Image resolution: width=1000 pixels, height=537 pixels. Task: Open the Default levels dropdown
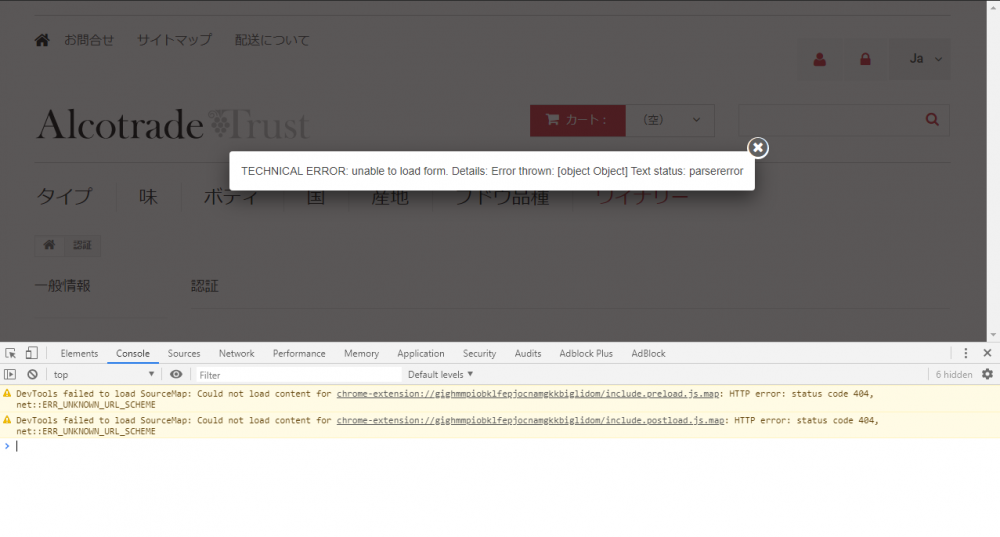(x=441, y=374)
